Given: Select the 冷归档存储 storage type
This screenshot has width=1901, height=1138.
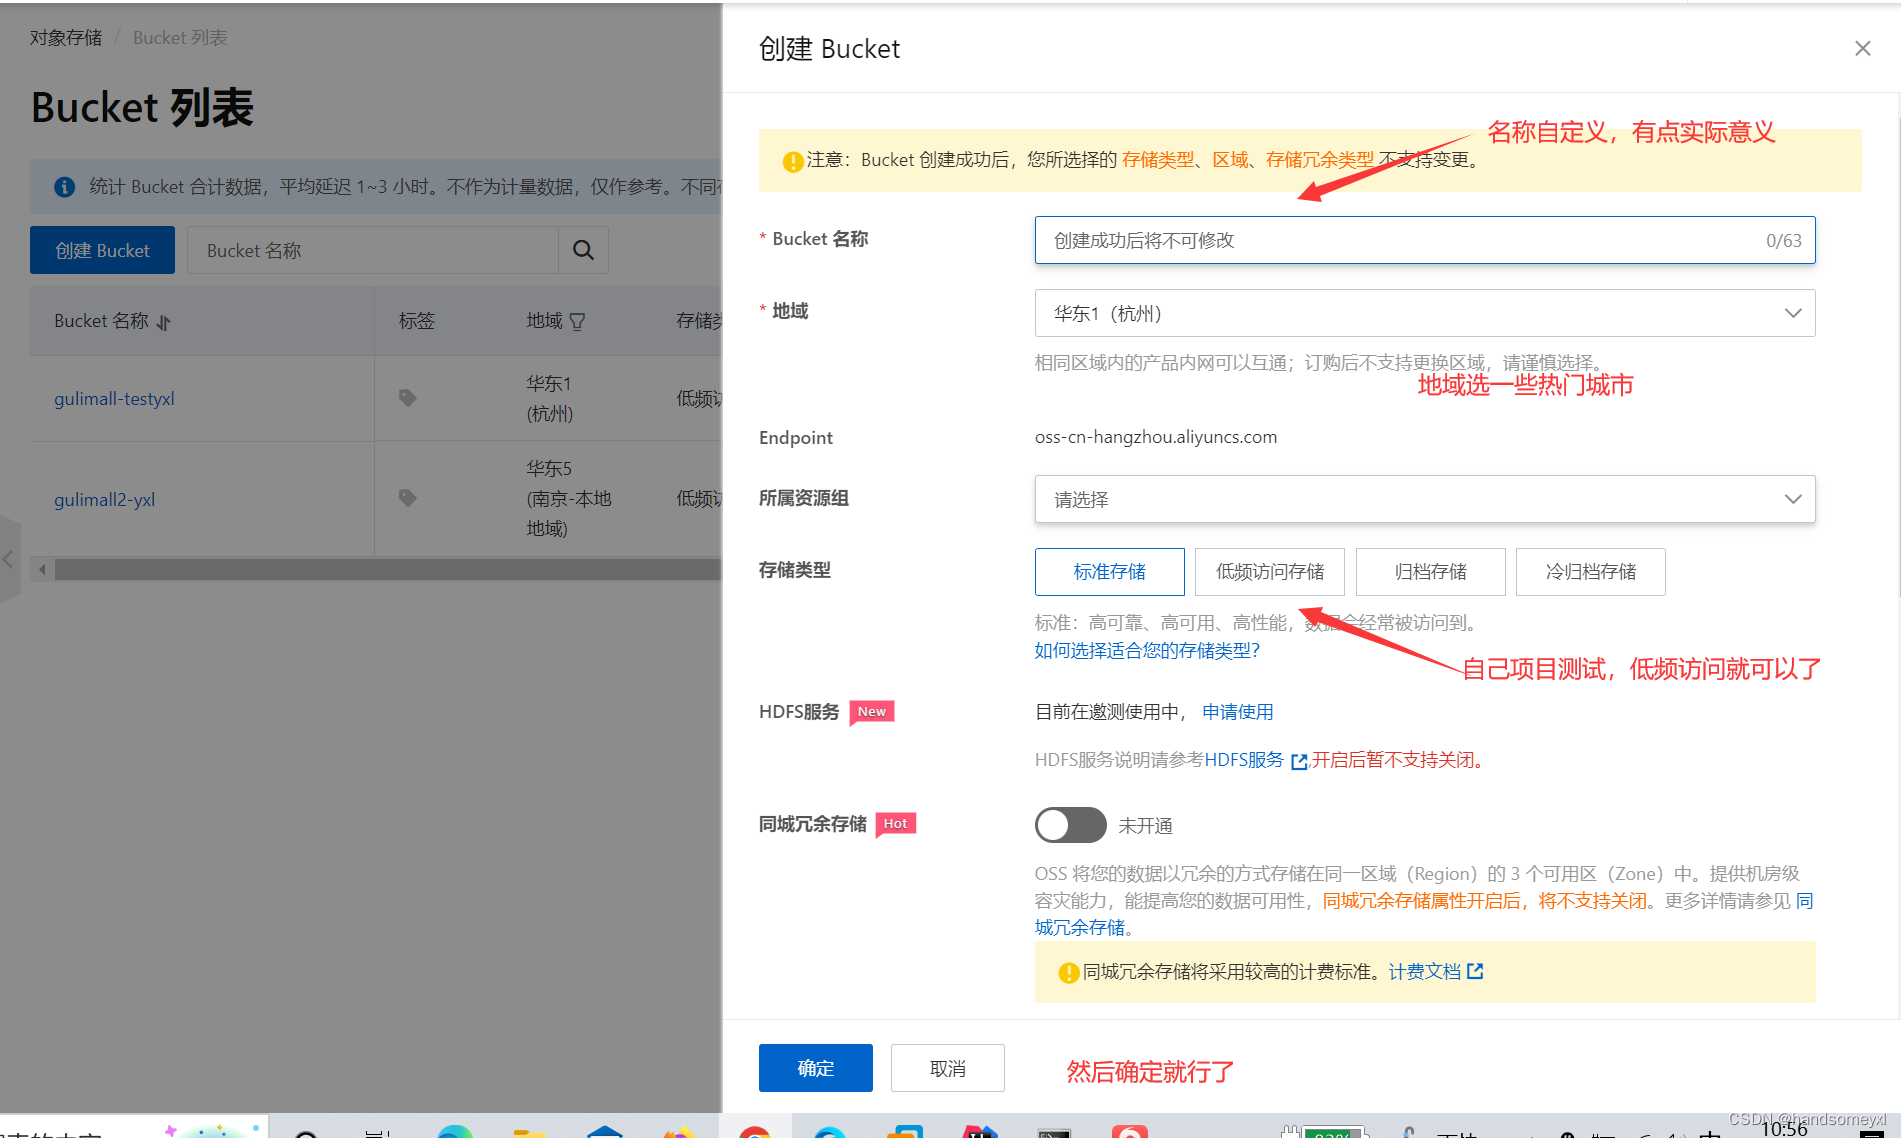Looking at the screenshot, I should point(1591,572).
